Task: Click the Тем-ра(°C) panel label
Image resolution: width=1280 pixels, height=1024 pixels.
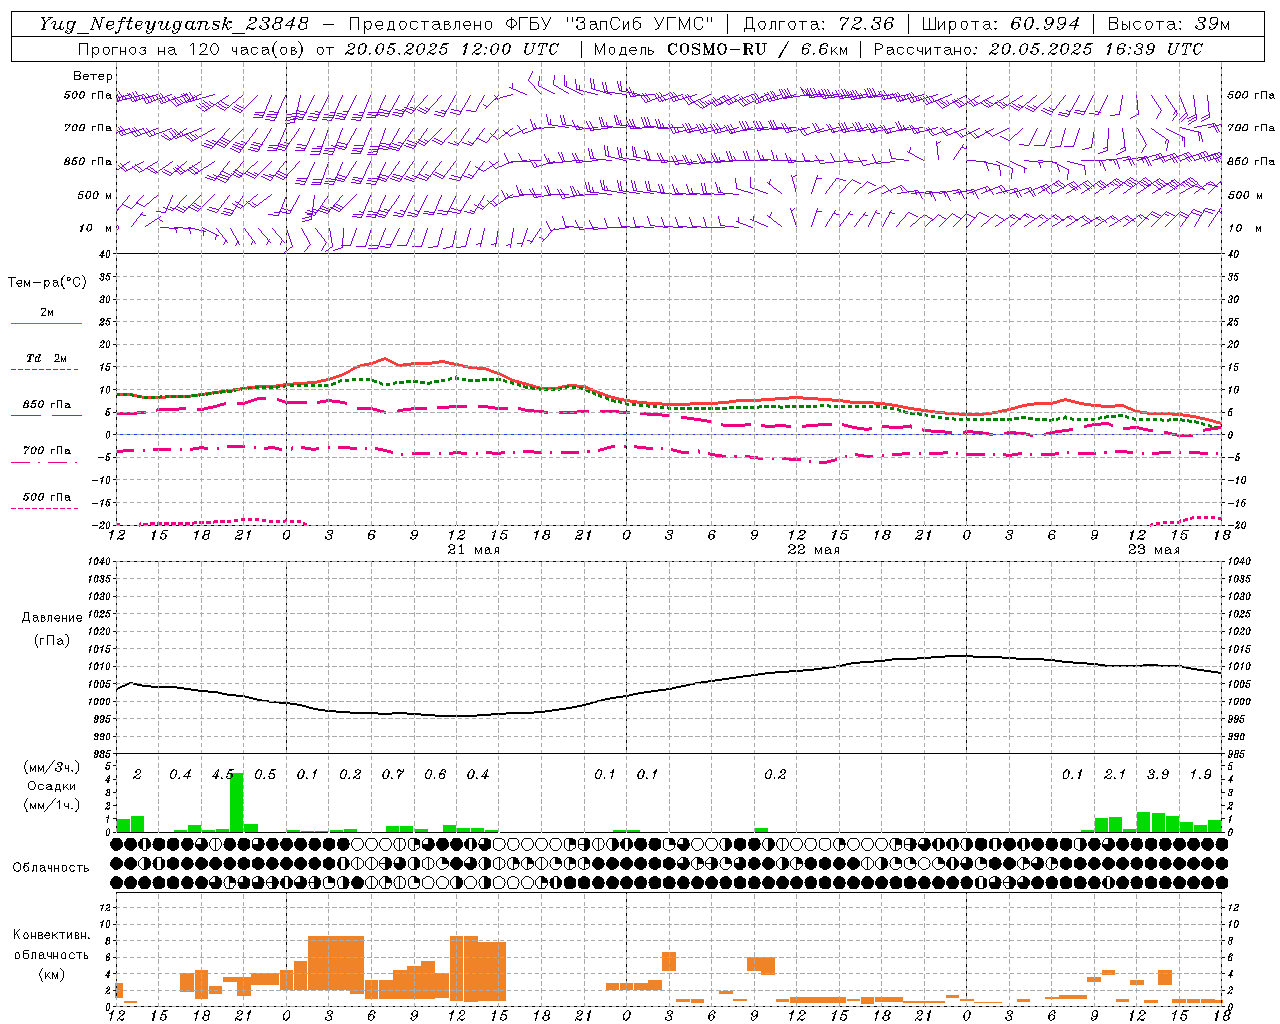Action: point(47,283)
